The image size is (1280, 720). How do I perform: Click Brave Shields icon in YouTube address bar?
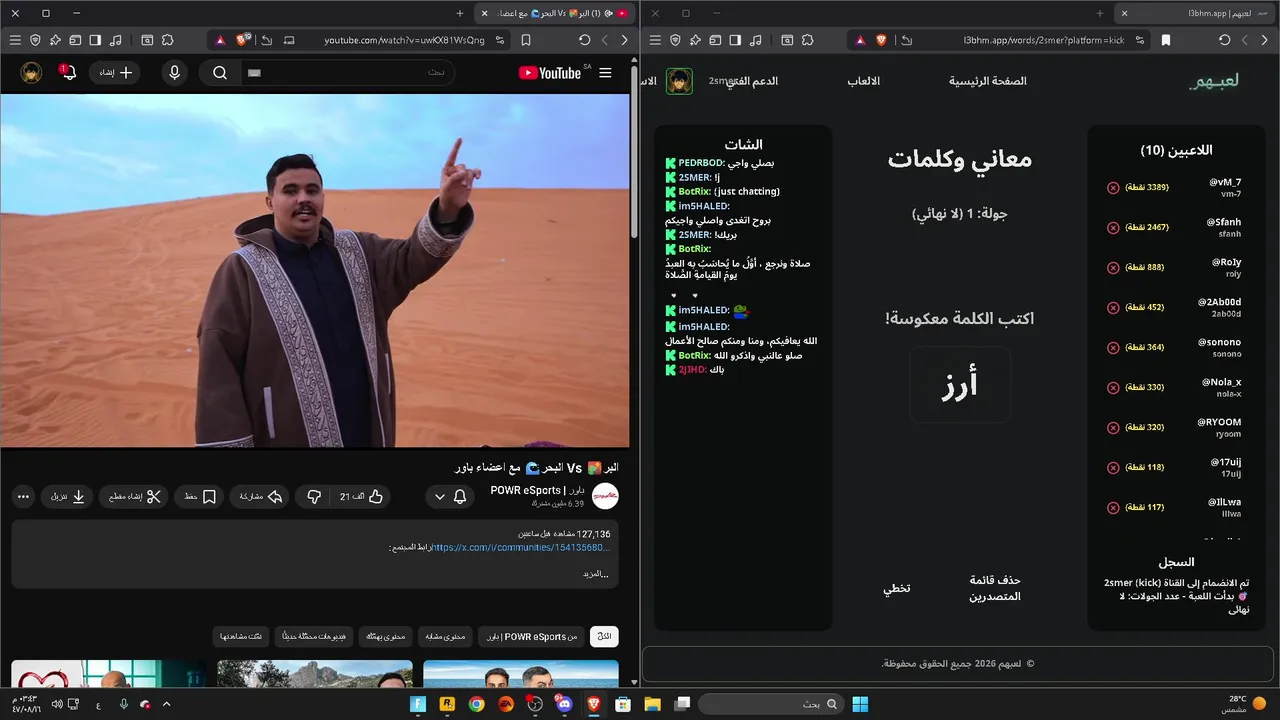coord(243,40)
